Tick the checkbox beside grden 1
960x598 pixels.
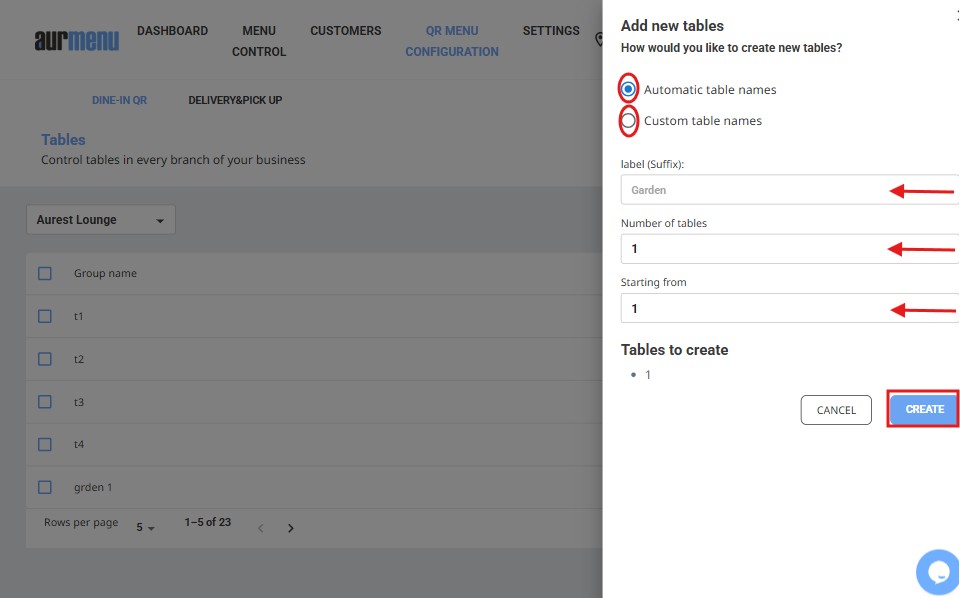pos(44,487)
